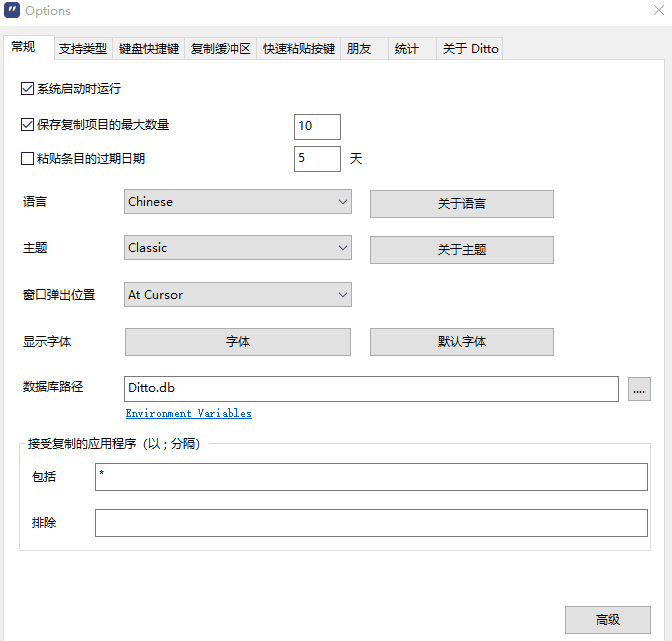This screenshot has height=641, width=672.
Task: Click the 关于语言 button
Action: (462, 204)
